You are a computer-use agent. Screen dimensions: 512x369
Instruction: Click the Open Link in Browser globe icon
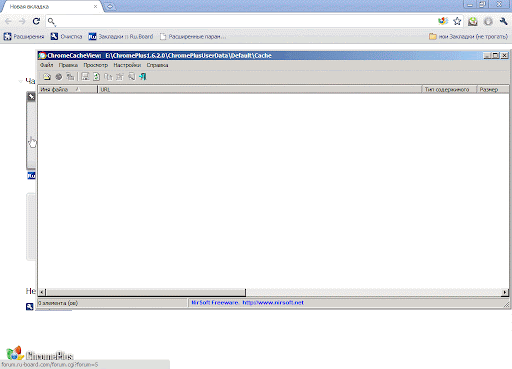point(59,77)
